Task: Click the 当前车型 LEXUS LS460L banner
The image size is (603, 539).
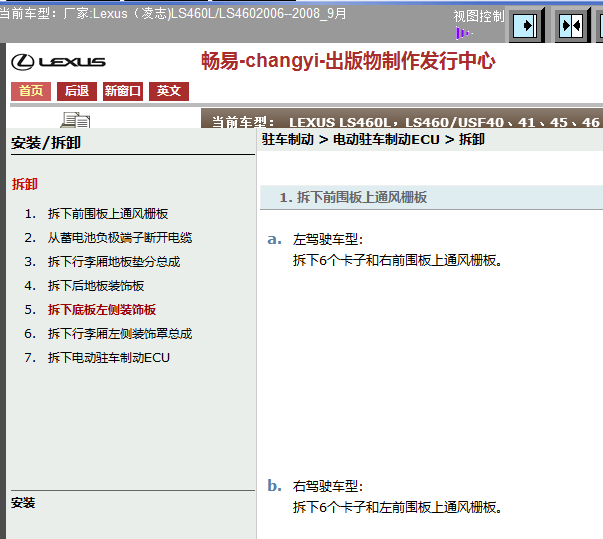Action: coord(402,118)
